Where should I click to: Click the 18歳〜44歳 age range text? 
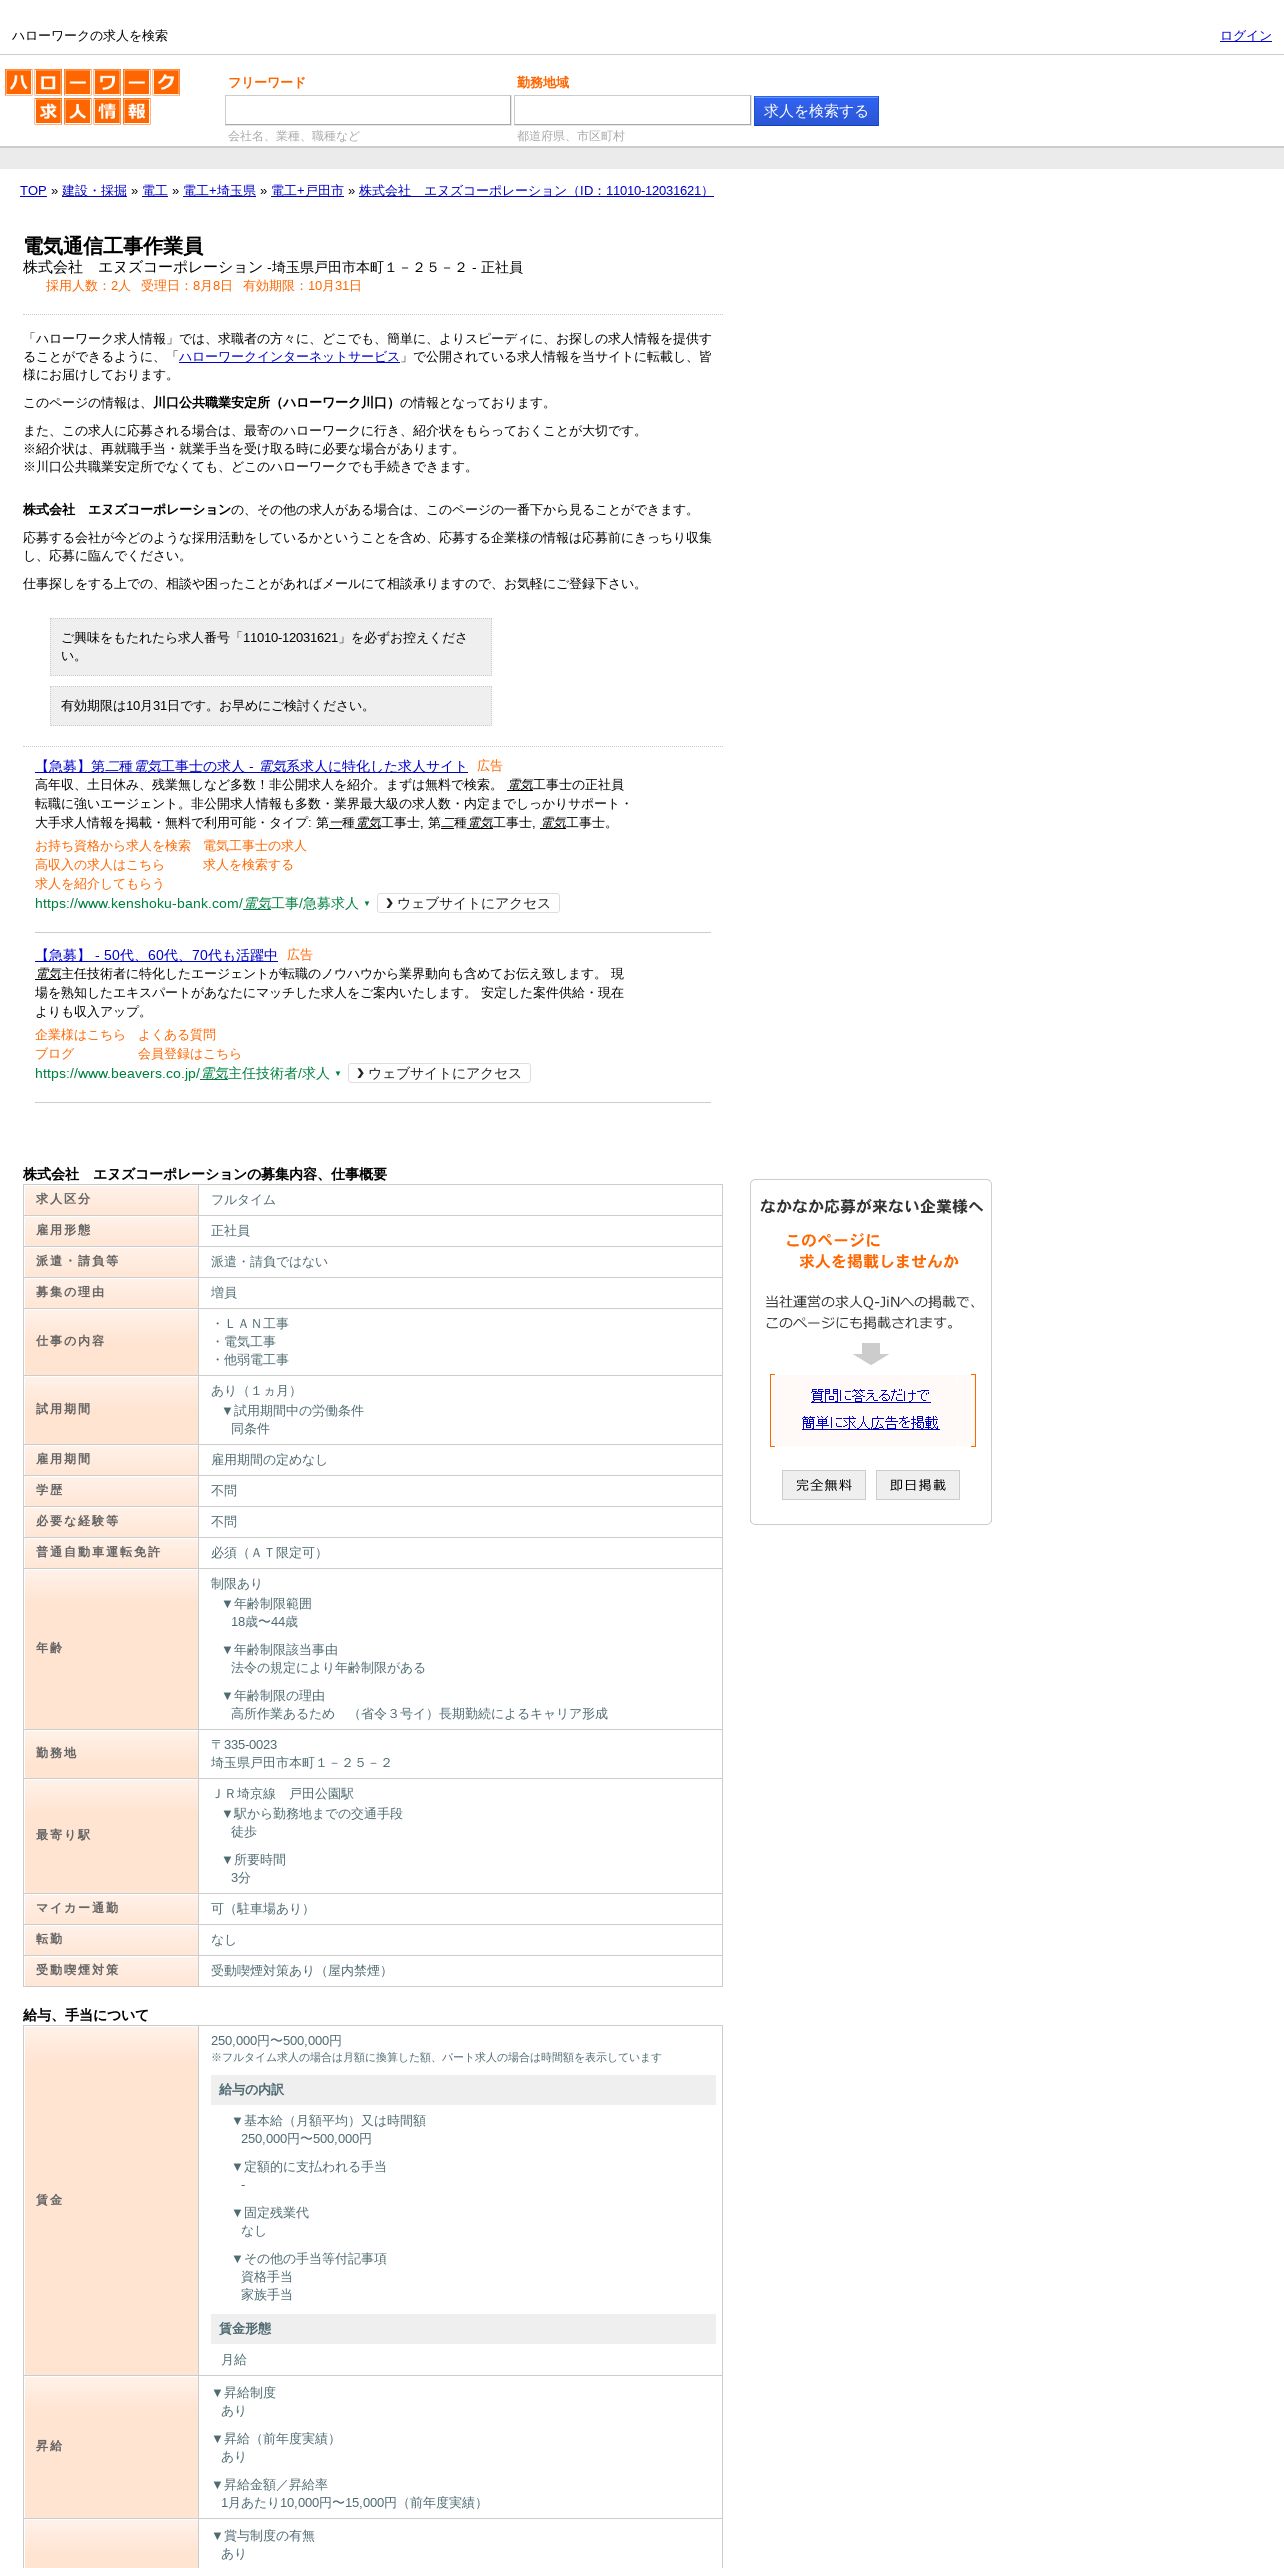[x=264, y=1622]
